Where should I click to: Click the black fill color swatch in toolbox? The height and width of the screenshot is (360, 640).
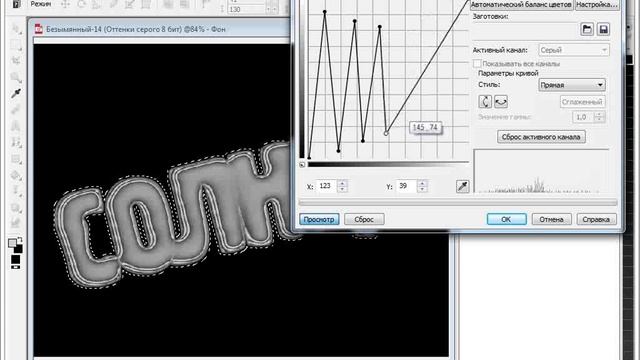(16, 259)
